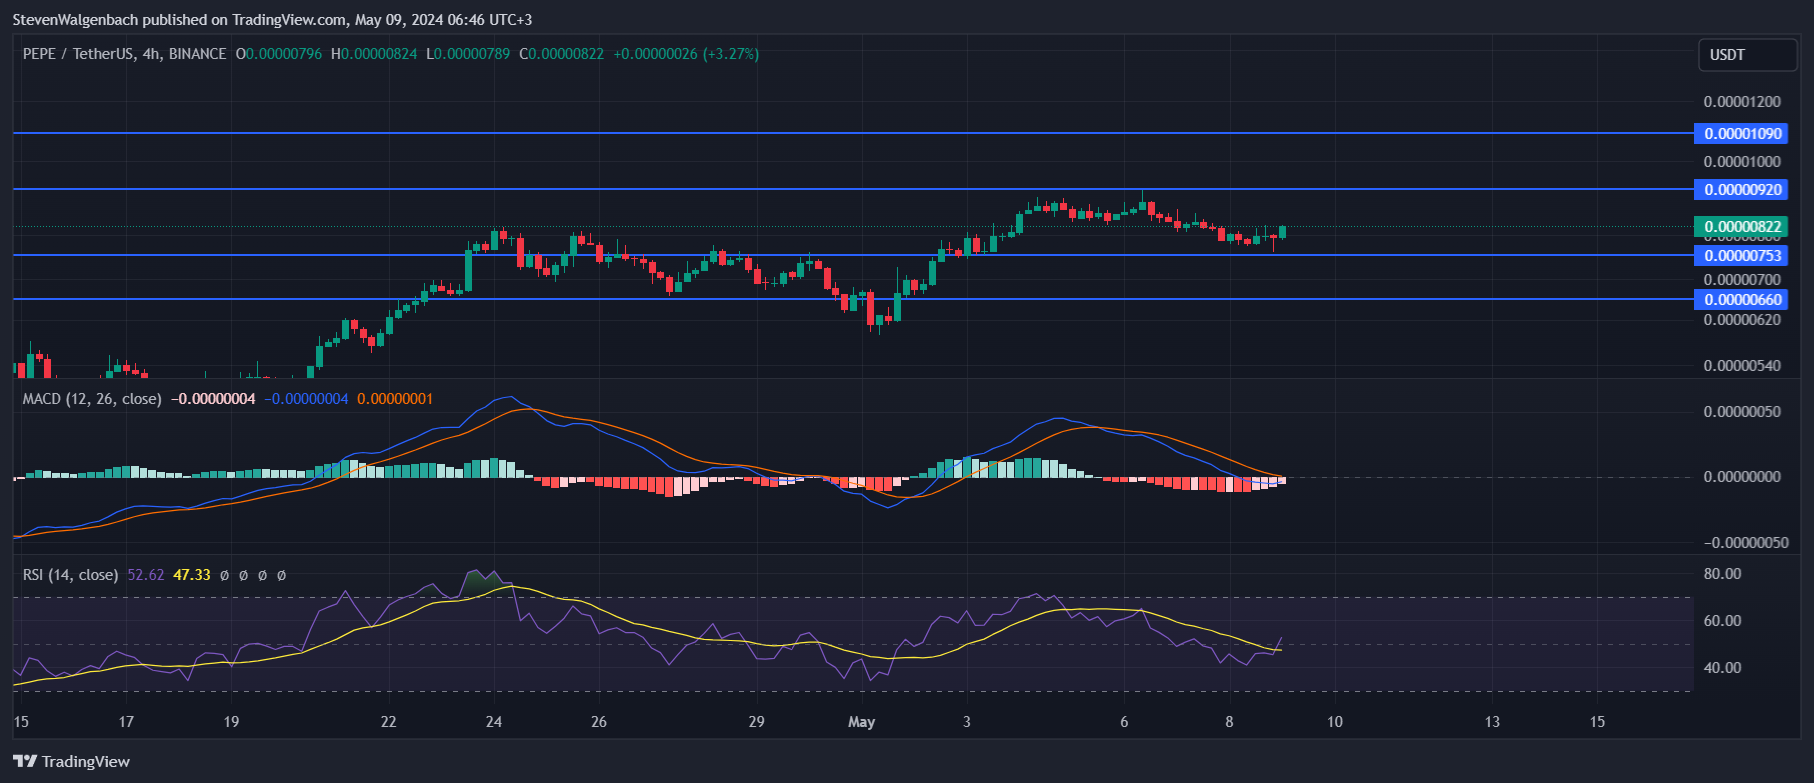Open the RSI (14, close) indicator legend
The height and width of the screenshot is (783, 1814).
[x=70, y=575]
